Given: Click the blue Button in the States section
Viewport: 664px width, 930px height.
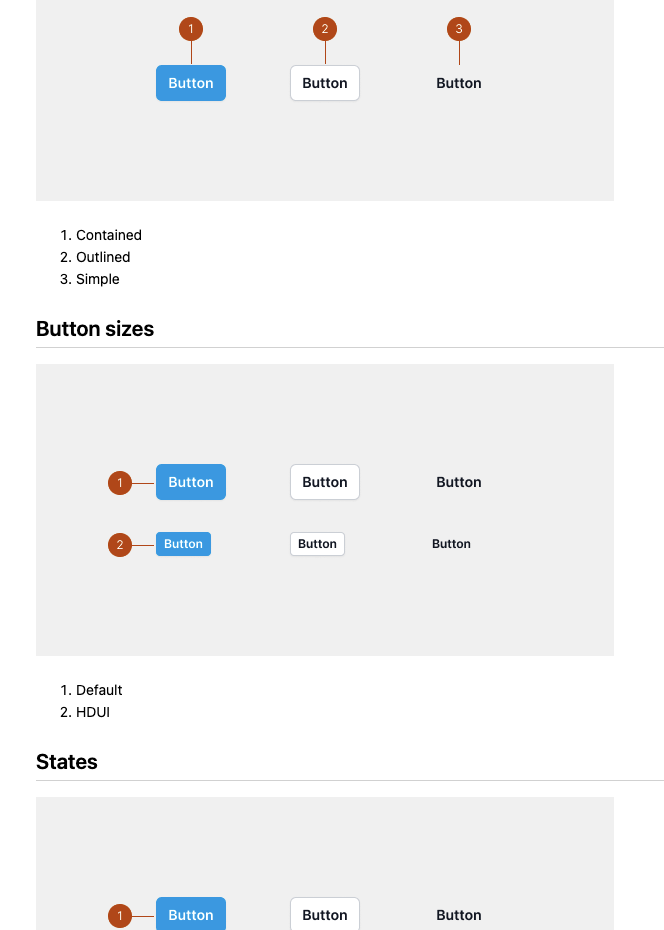Looking at the screenshot, I should (x=191, y=915).
